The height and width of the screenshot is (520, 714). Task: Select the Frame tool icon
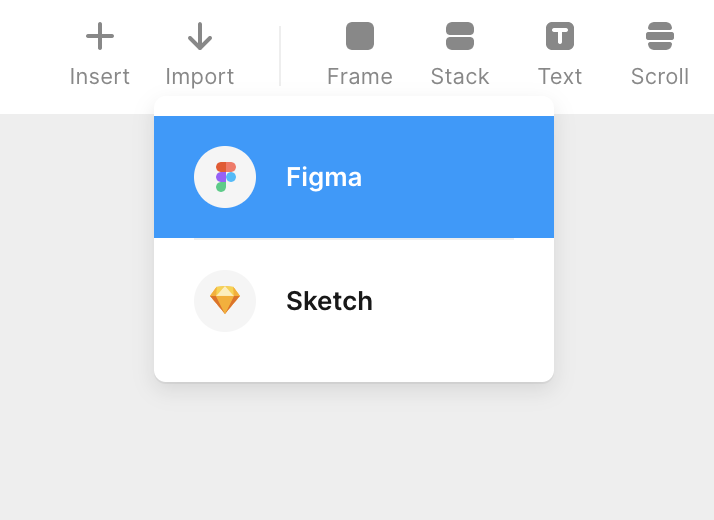tap(360, 37)
